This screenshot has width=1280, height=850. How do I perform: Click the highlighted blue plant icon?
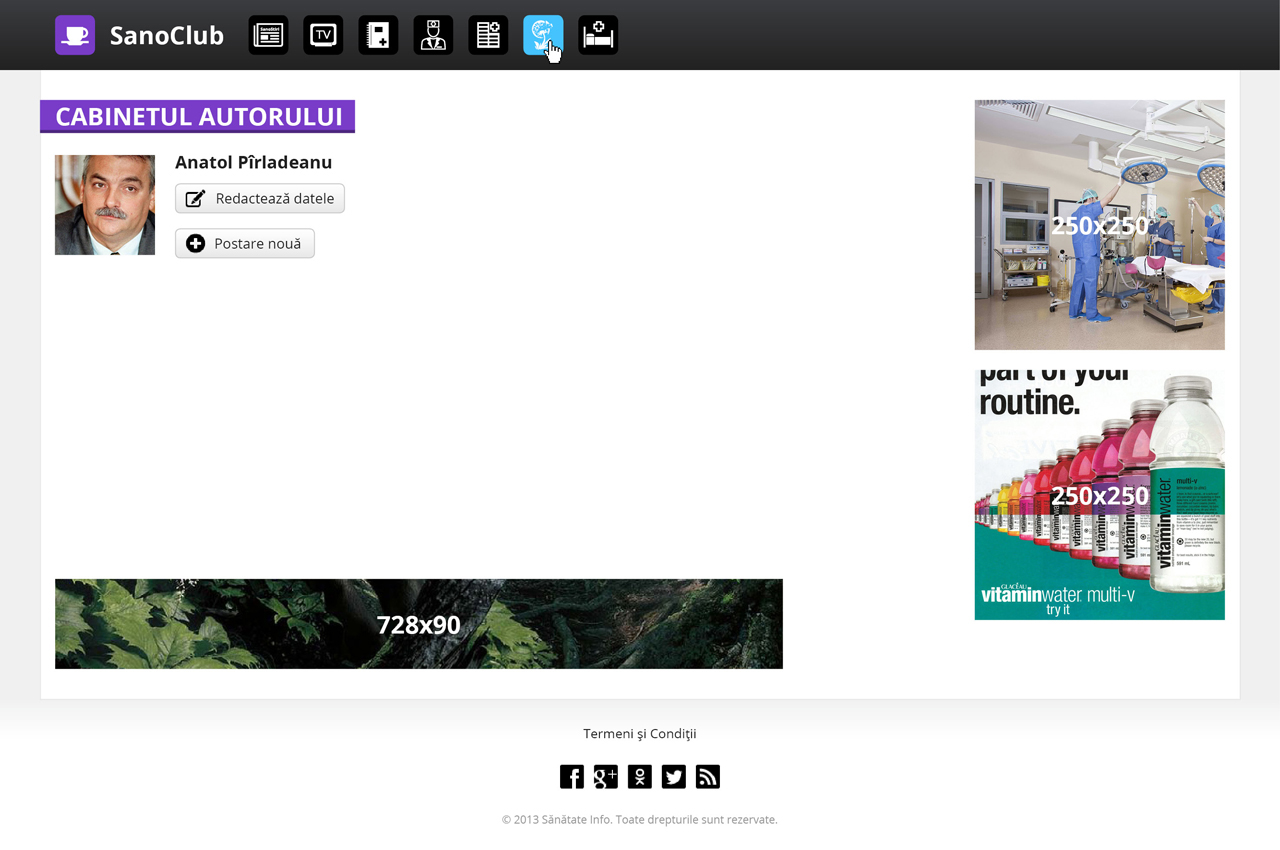(543, 35)
